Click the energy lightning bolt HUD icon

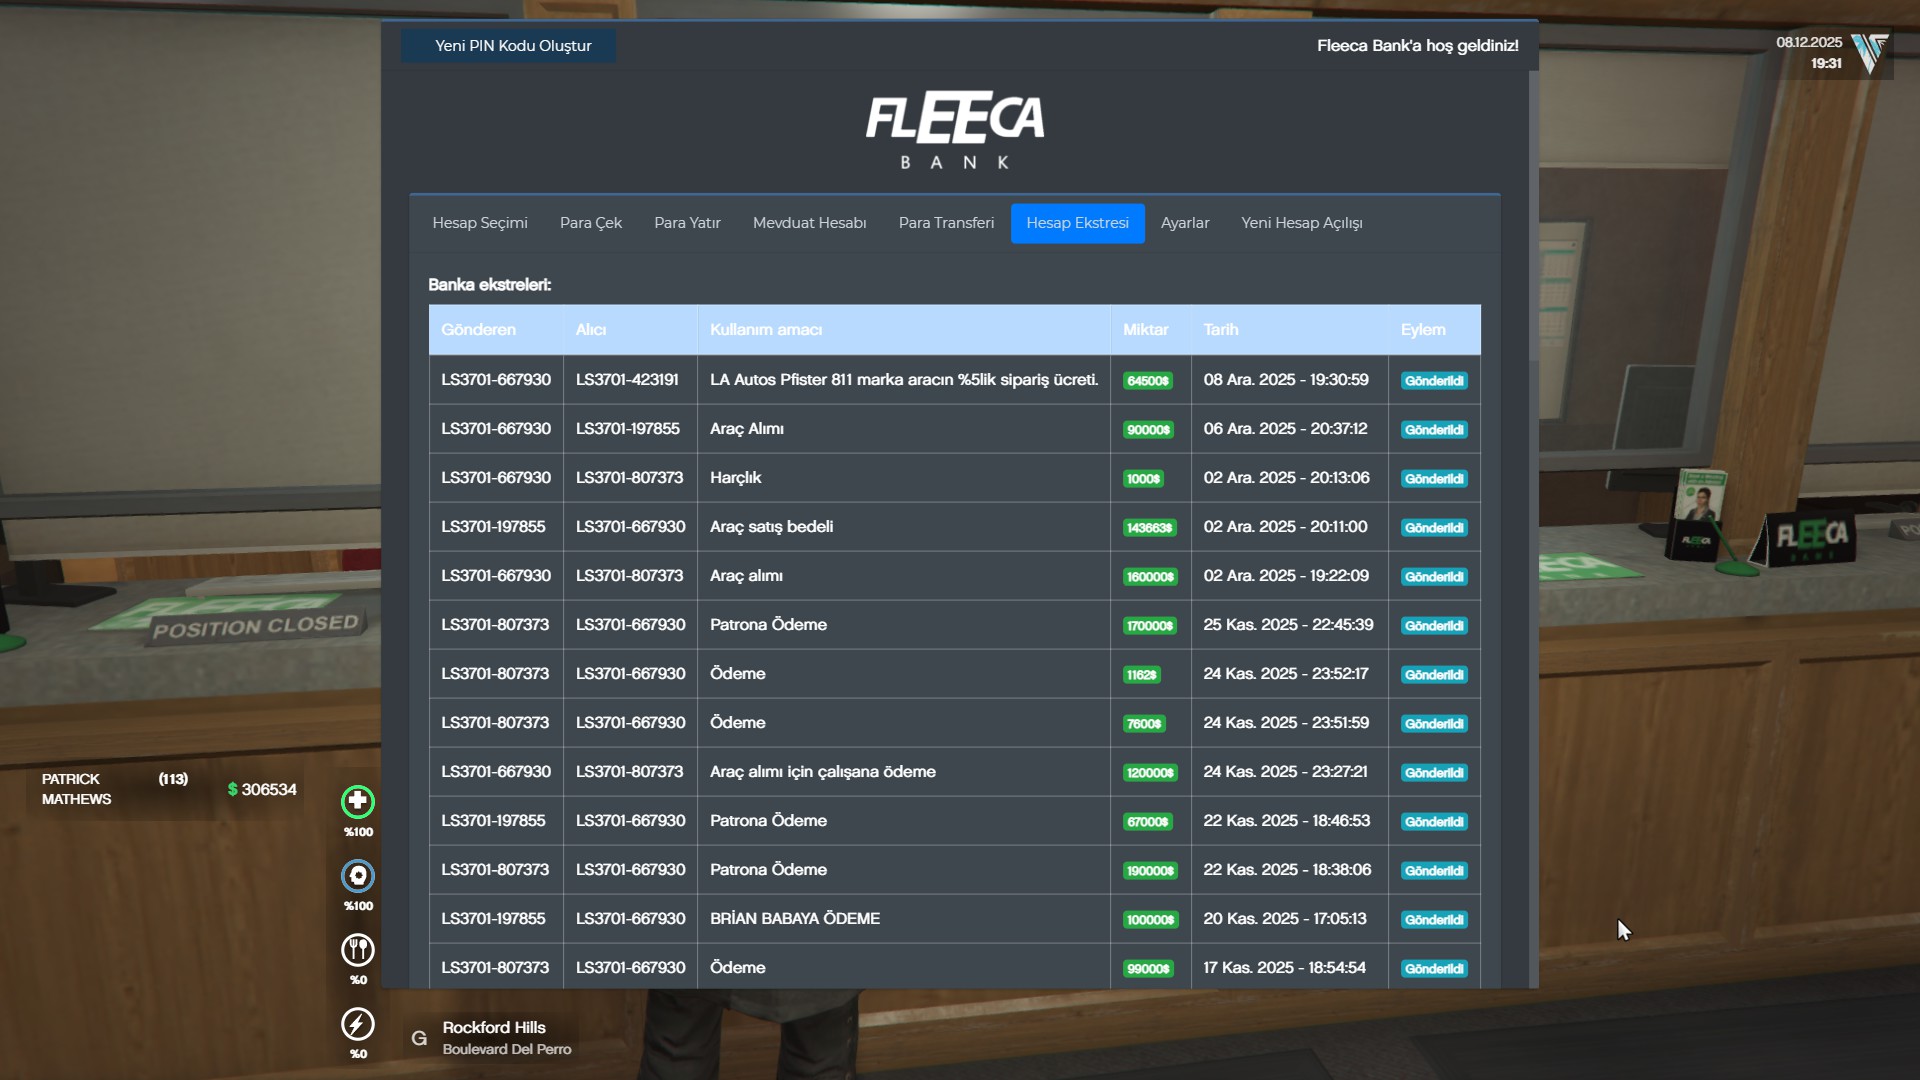[x=358, y=1023]
